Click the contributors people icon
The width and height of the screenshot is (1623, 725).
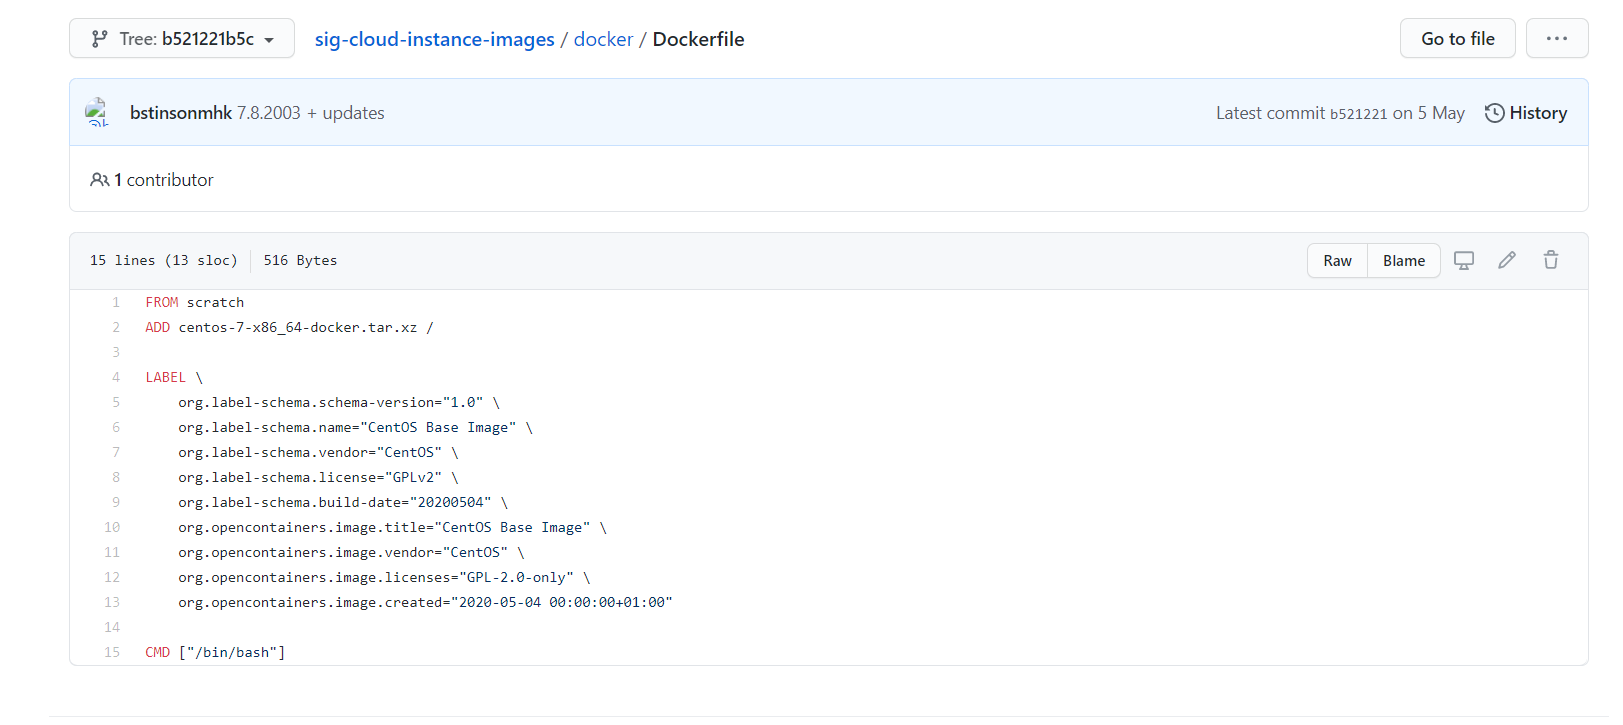click(99, 180)
